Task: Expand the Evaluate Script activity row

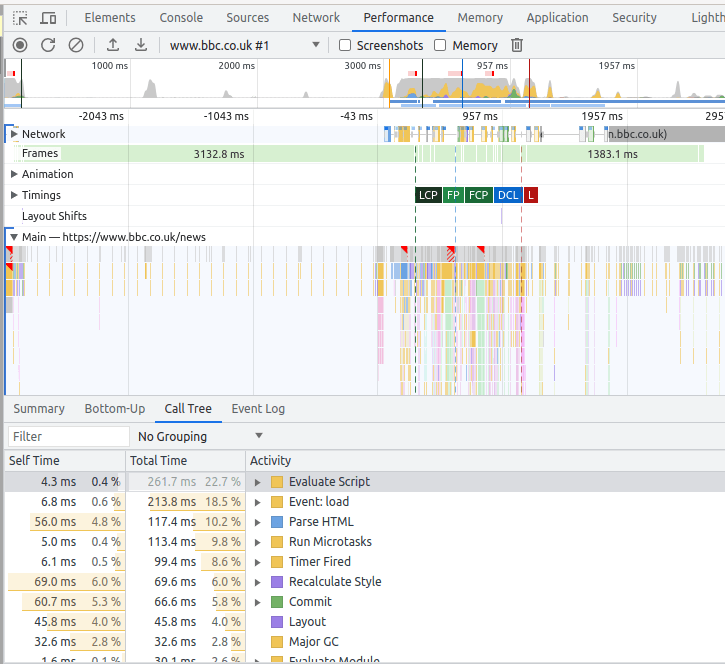Action: coord(258,482)
